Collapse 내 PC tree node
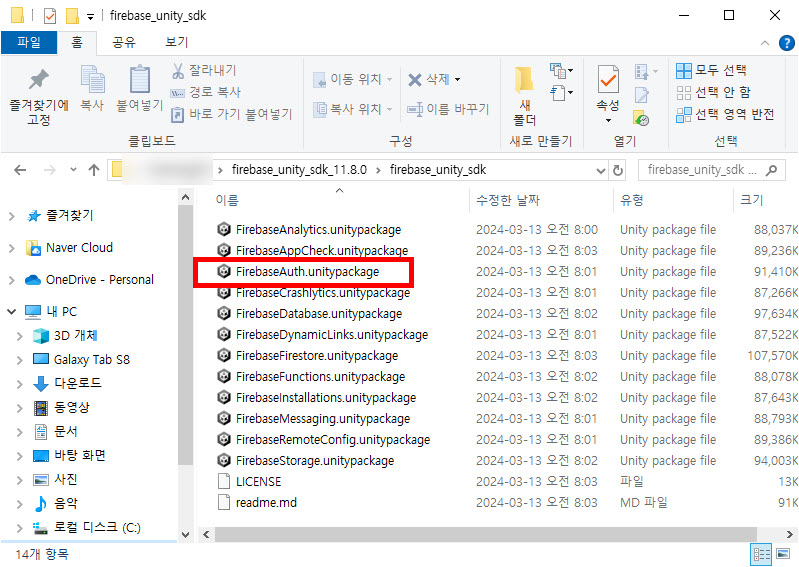Image resolution: width=799 pixels, height=567 pixels. 12,311
